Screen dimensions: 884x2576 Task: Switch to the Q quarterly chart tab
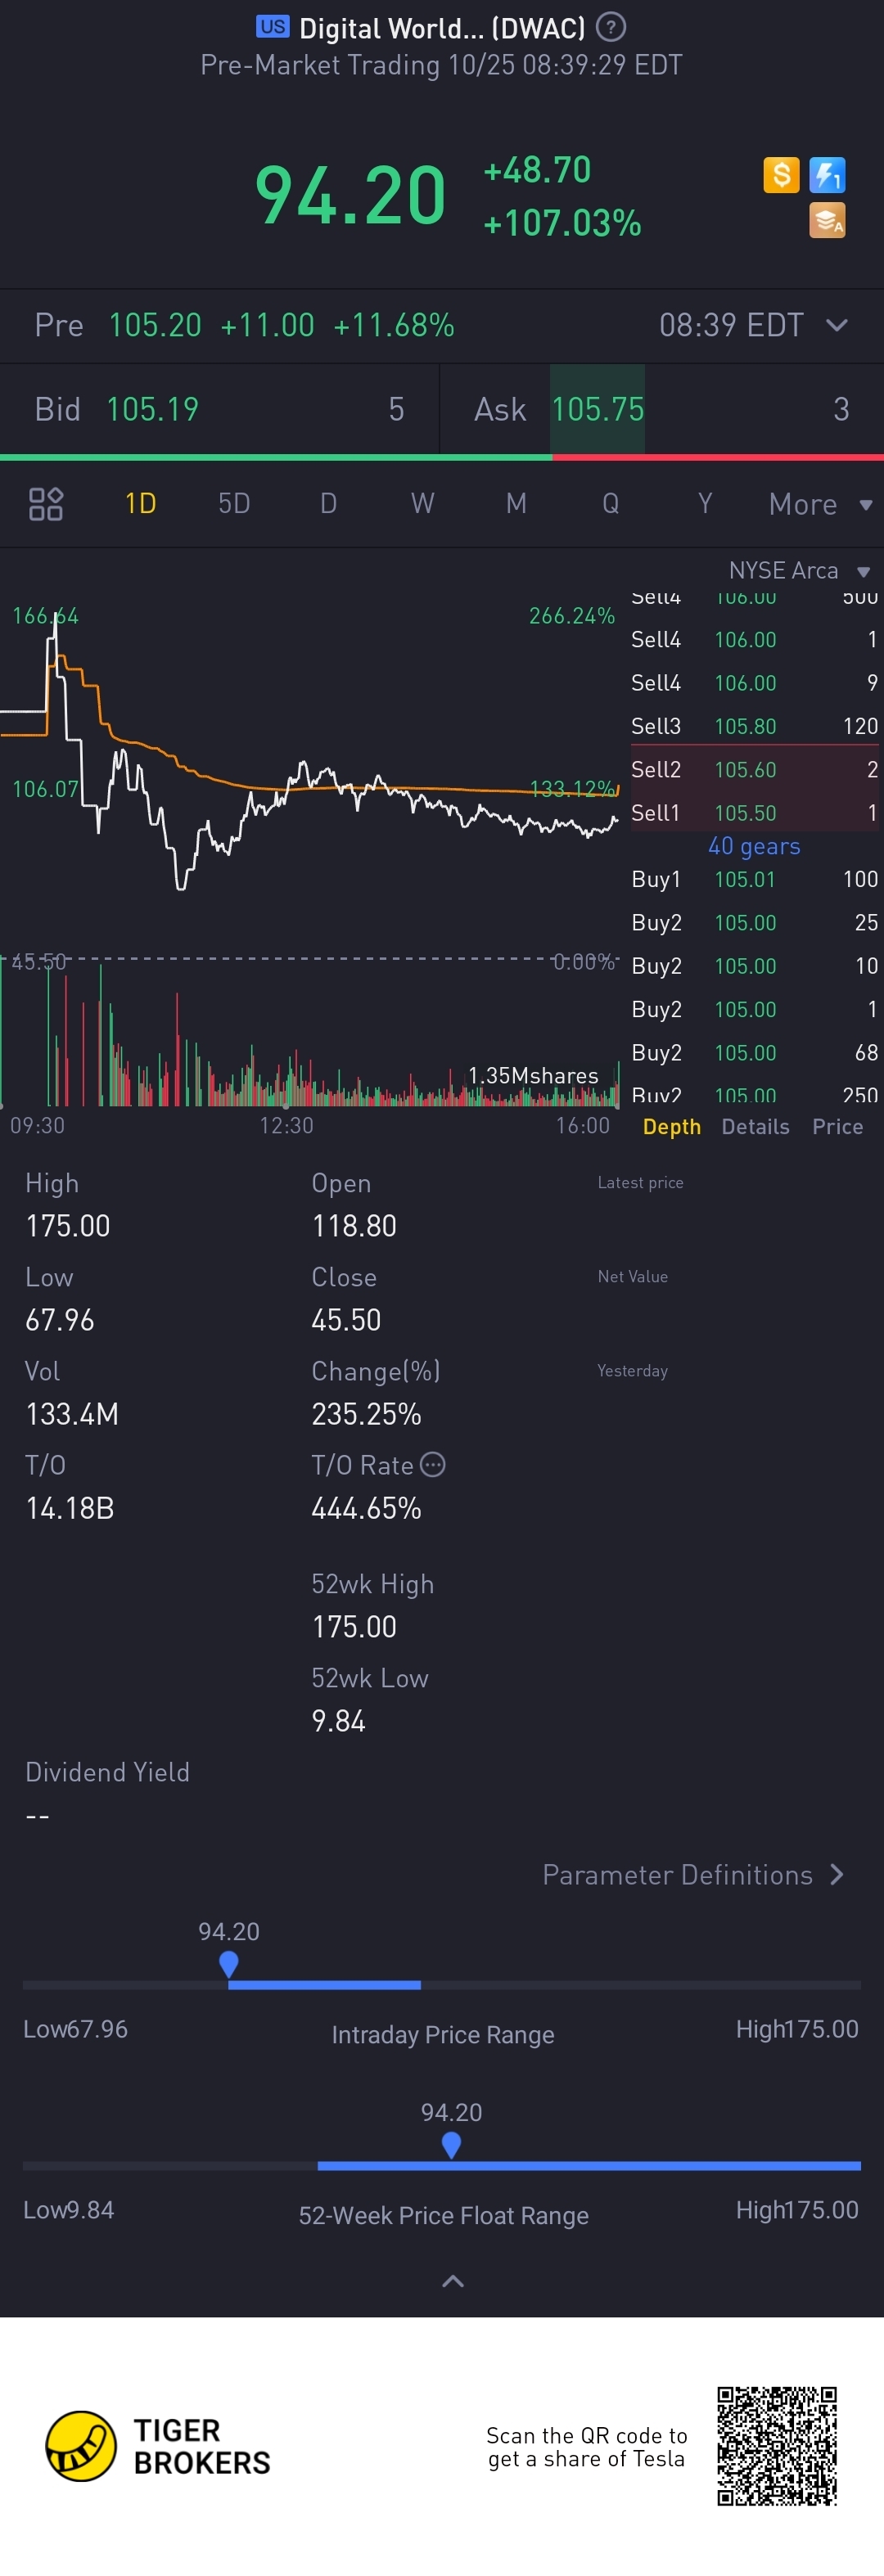[610, 504]
